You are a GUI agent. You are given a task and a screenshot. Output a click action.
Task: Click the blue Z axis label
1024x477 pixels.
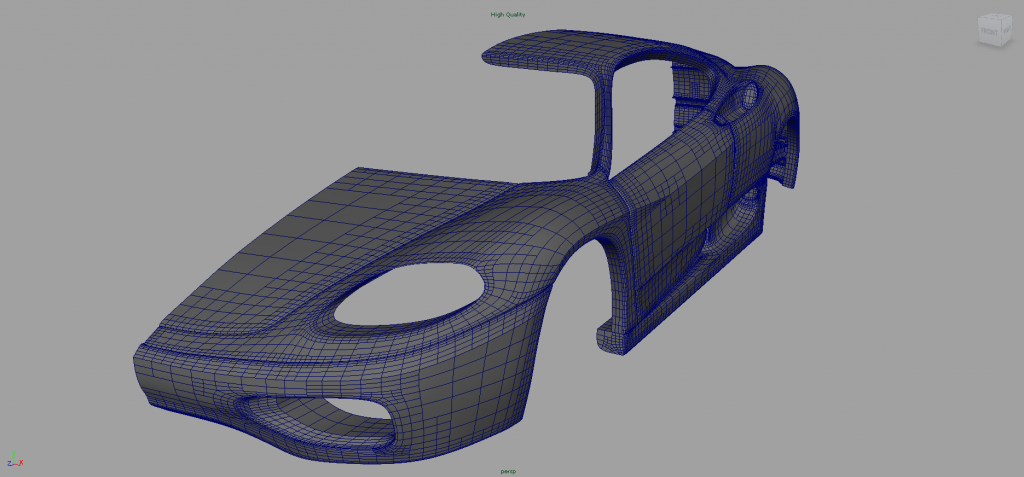point(7,465)
